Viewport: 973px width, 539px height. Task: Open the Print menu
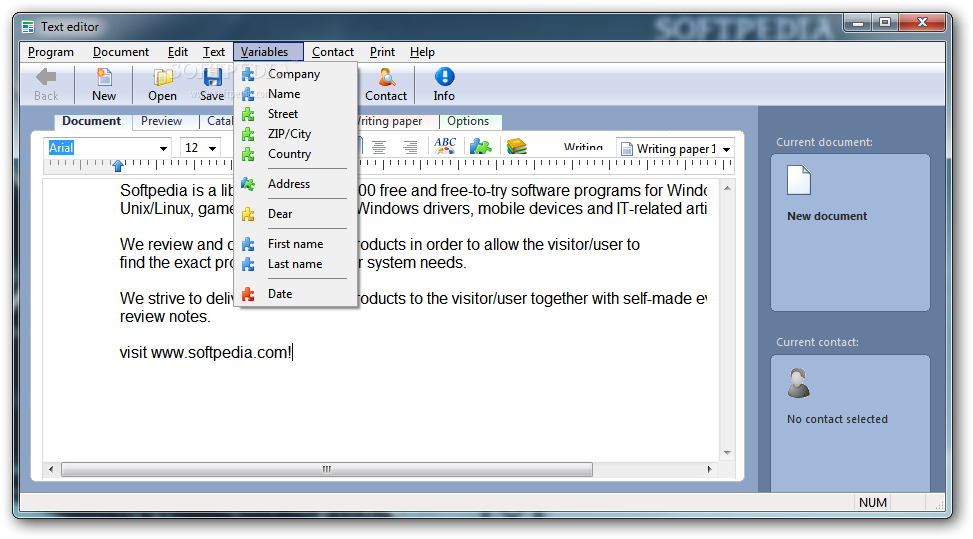pyautogui.click(x=382, y=52)
